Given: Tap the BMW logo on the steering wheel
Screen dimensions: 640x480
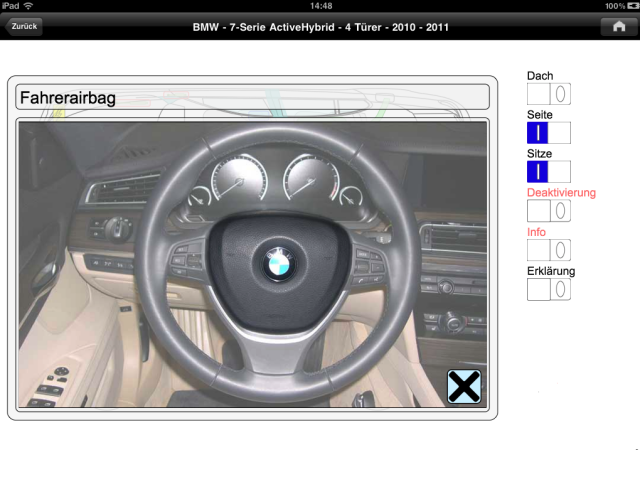Looking at the screenshot, I should tap(277, 263).
